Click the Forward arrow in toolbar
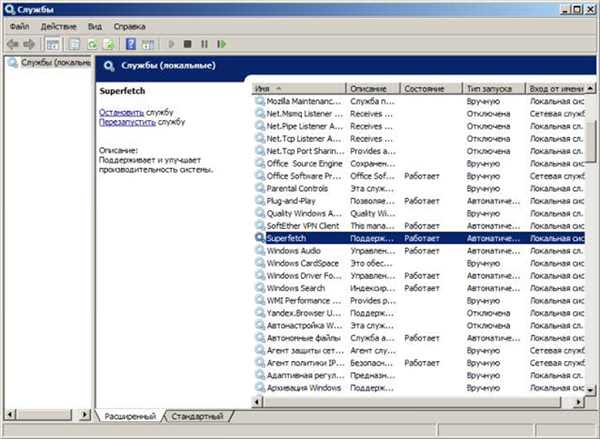The image size is (600, 439). [x=29, y=44]
